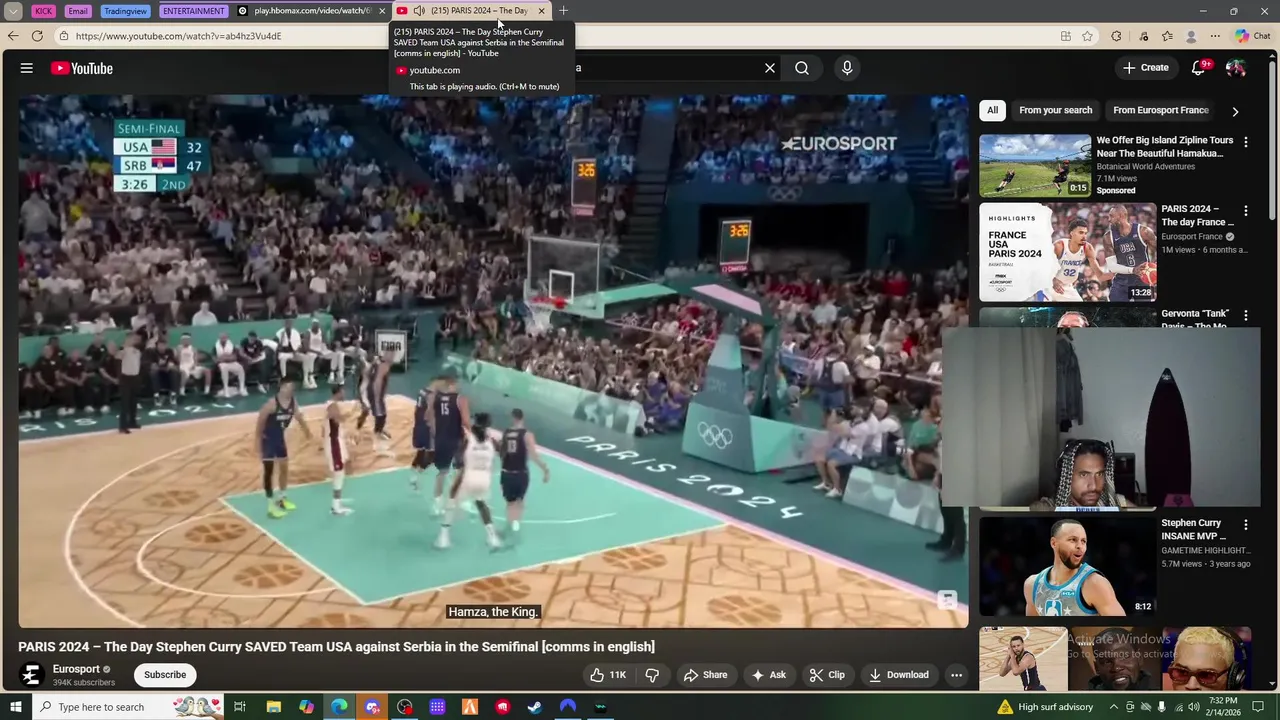Add this page to favorites star

(1087, 36)
